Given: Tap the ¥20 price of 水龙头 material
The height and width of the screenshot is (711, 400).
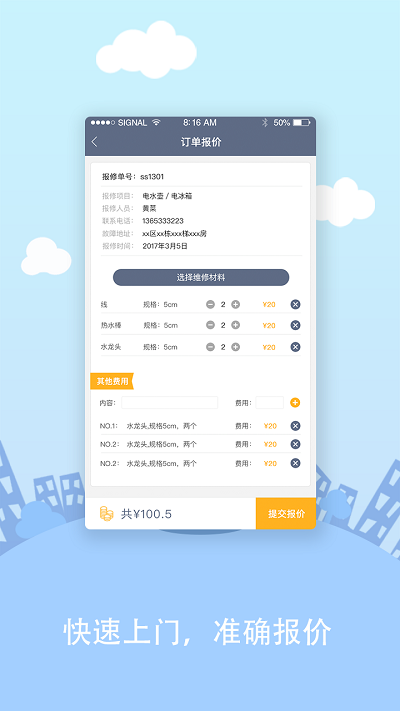Looking at the screenshot, I should 269,347.
